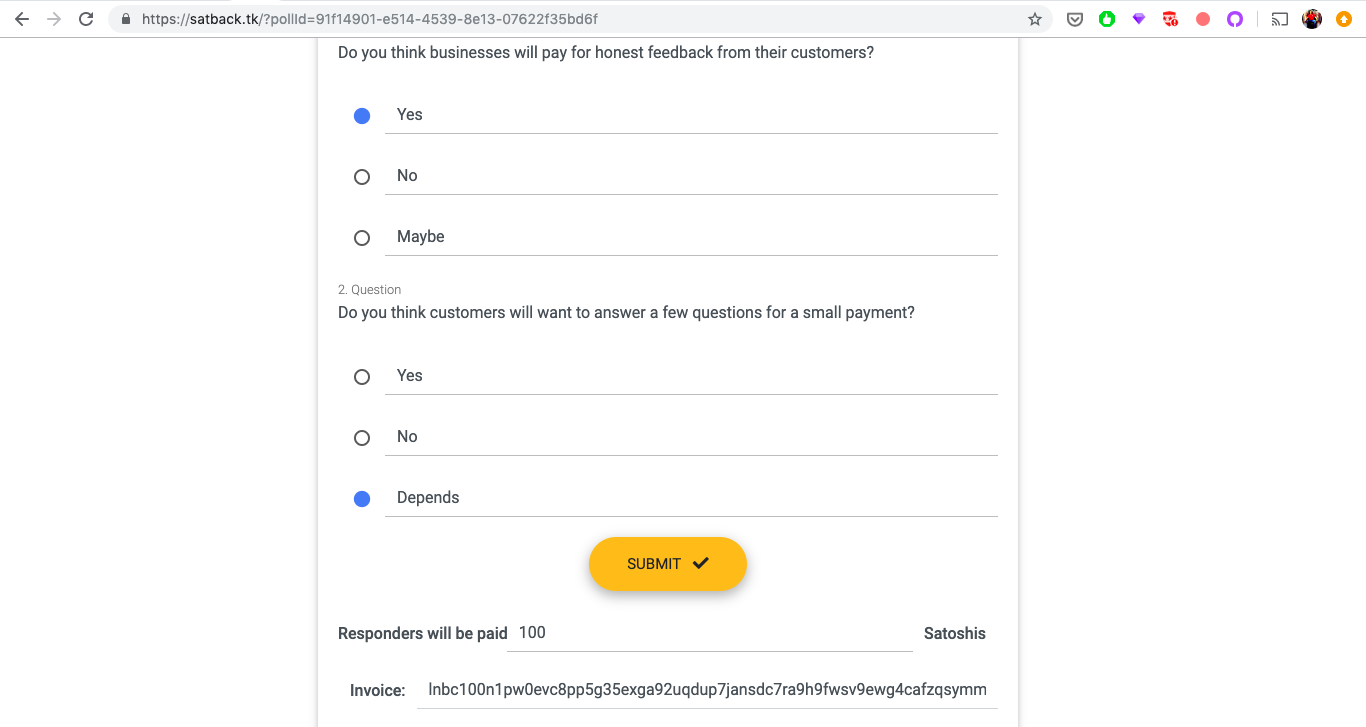Open the user profile avatar
Viewport: 1366px width, 727px height.
pyautogui.click(x=1312, y=19)
